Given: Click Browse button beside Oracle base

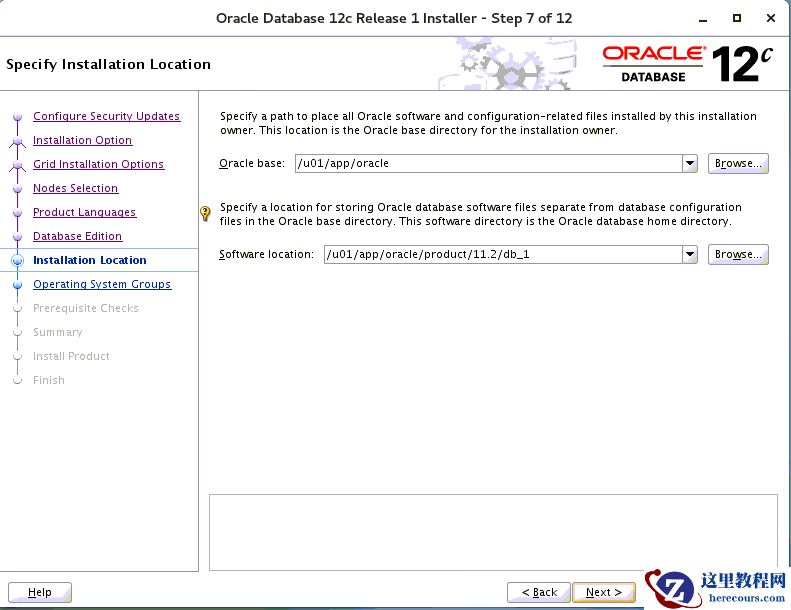Looking at the screenshot, I should [x=738, y=163].
